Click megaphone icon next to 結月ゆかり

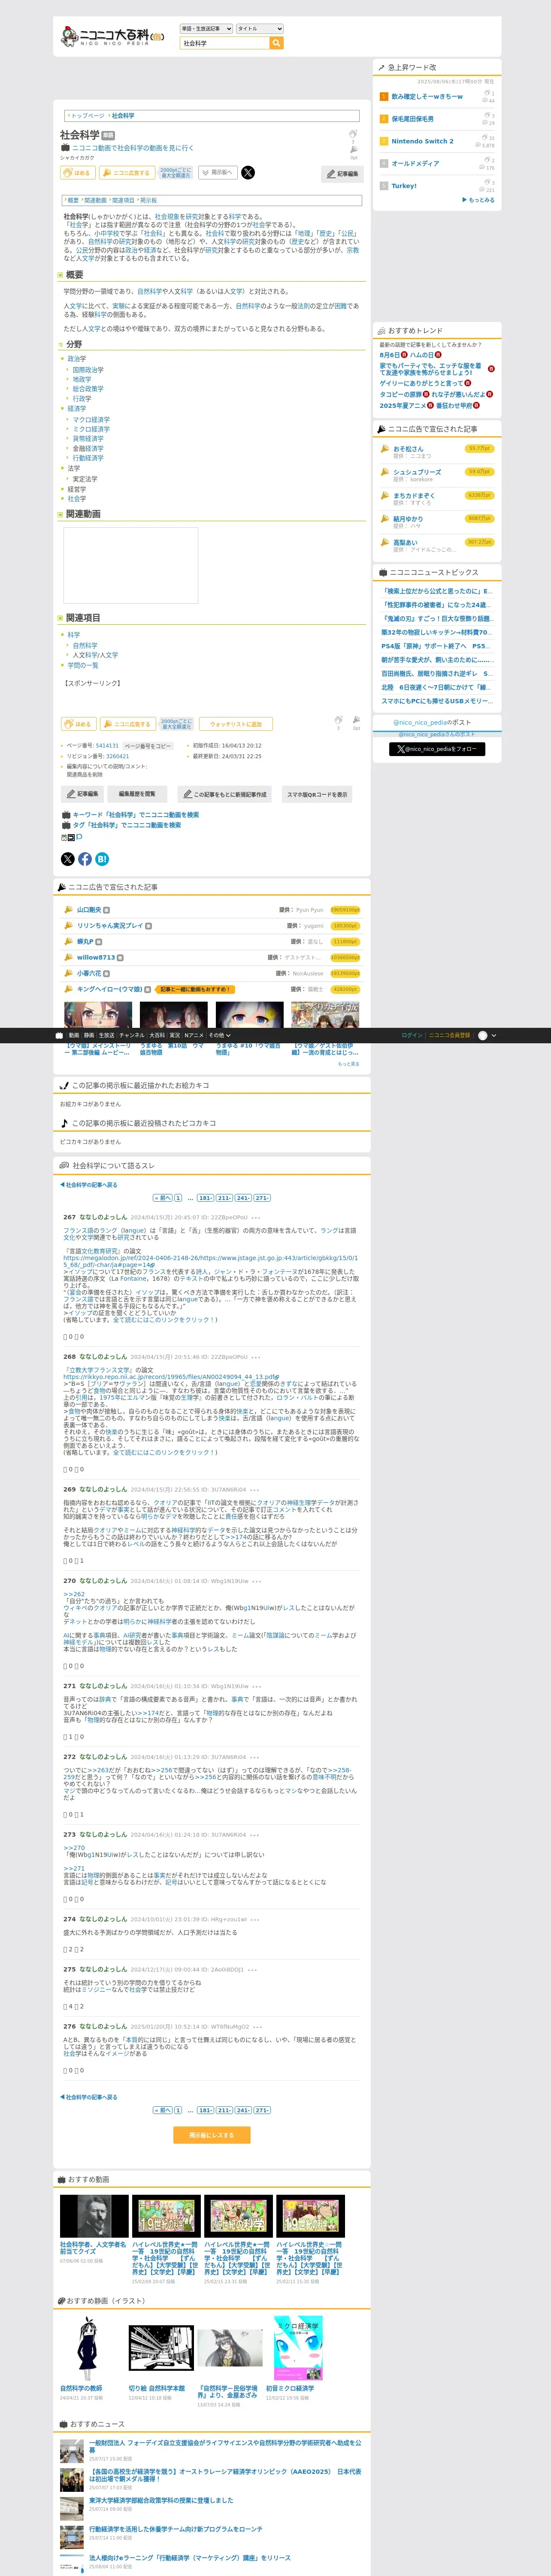385,519
